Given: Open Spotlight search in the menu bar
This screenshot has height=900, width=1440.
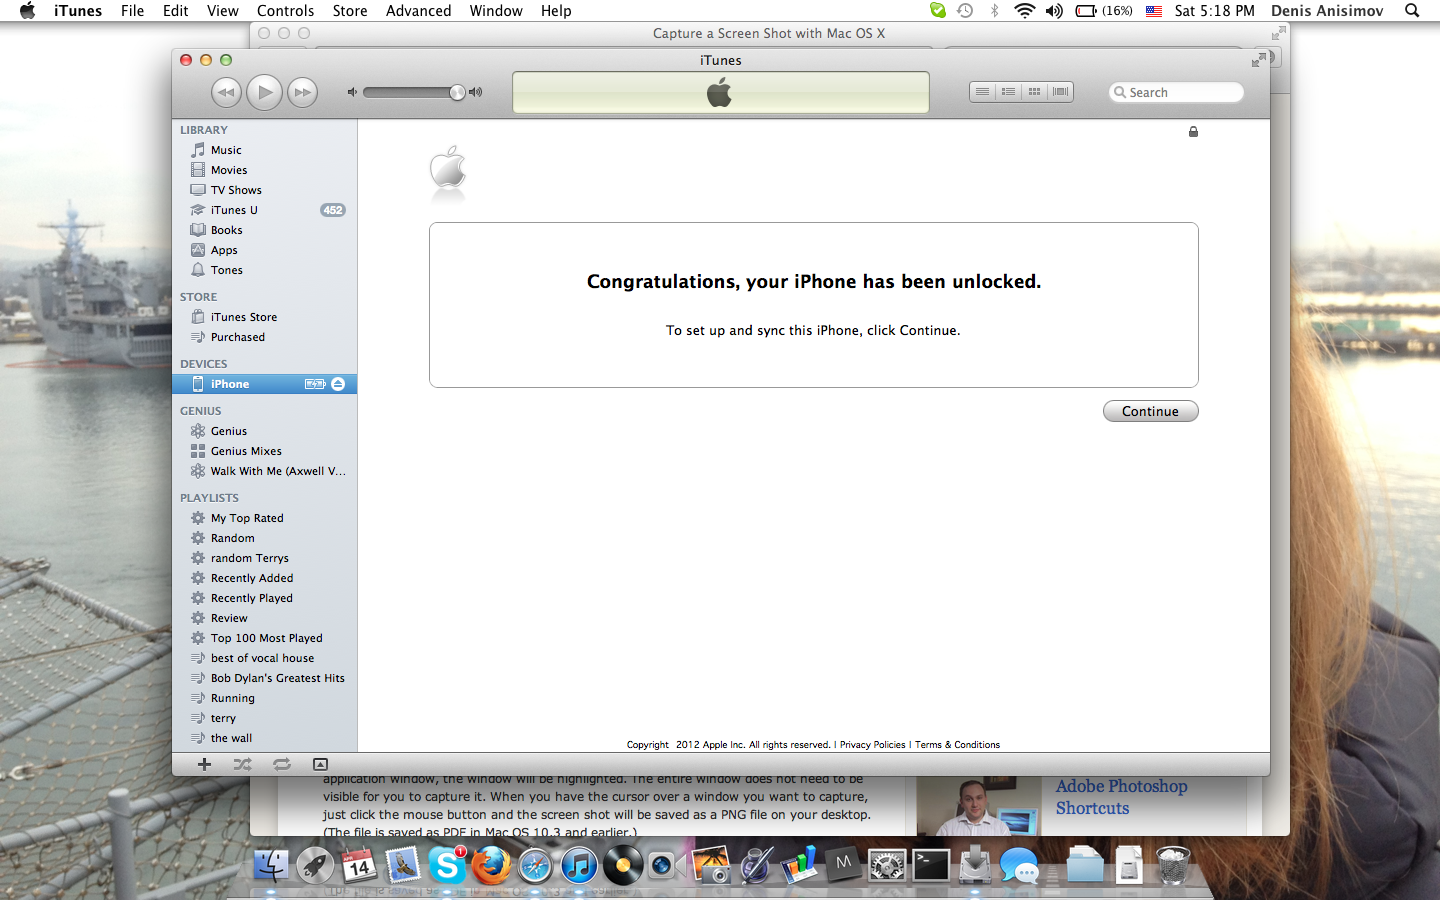Looking at the screenshot, I should tap(1412, 11).
